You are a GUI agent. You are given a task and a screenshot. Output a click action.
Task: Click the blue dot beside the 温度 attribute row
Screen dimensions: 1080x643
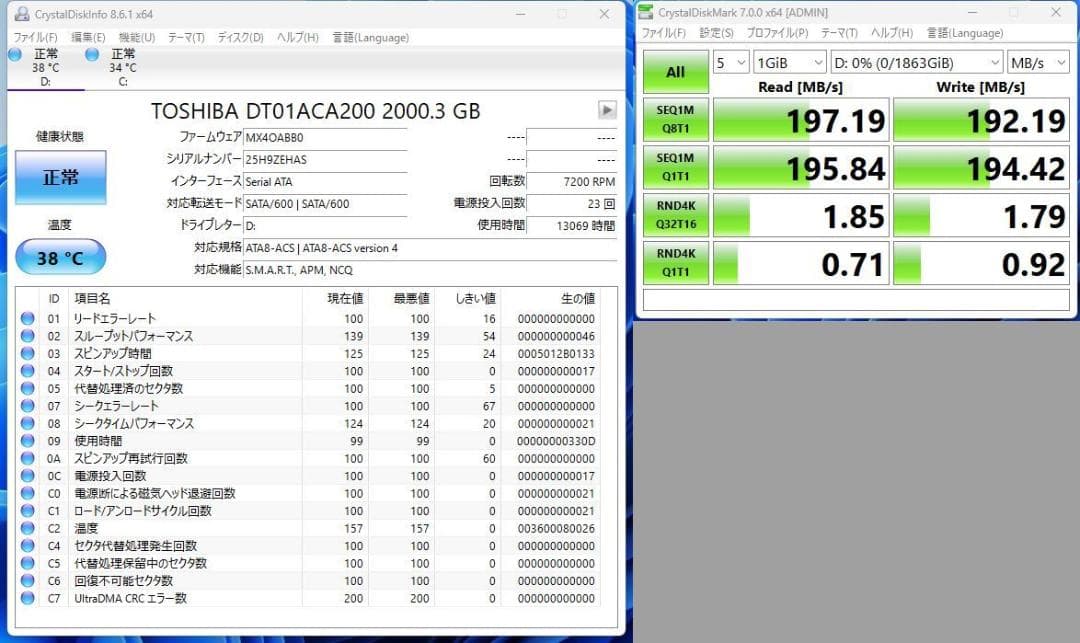coord(28,528)
